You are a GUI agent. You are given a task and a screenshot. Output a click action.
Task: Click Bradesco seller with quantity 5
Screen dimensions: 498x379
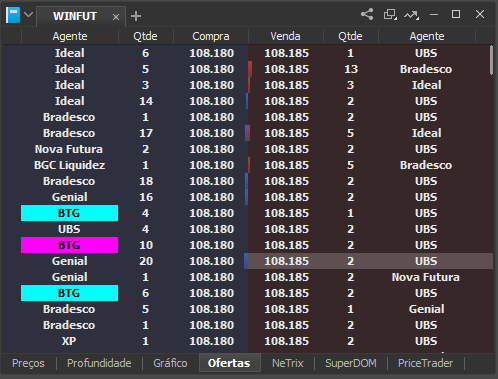click(426, 165)
